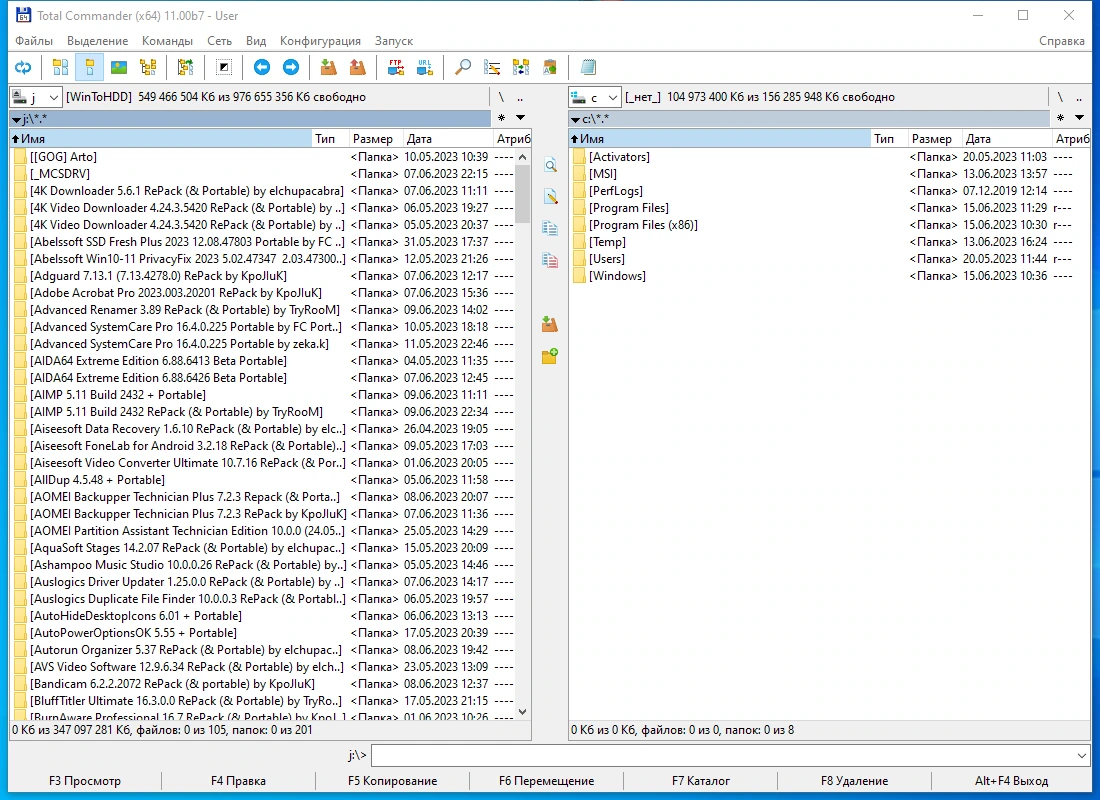Click the blue back arrow icon
Viewport: 1100px width, 800px height.
click(x=262, y=67)
